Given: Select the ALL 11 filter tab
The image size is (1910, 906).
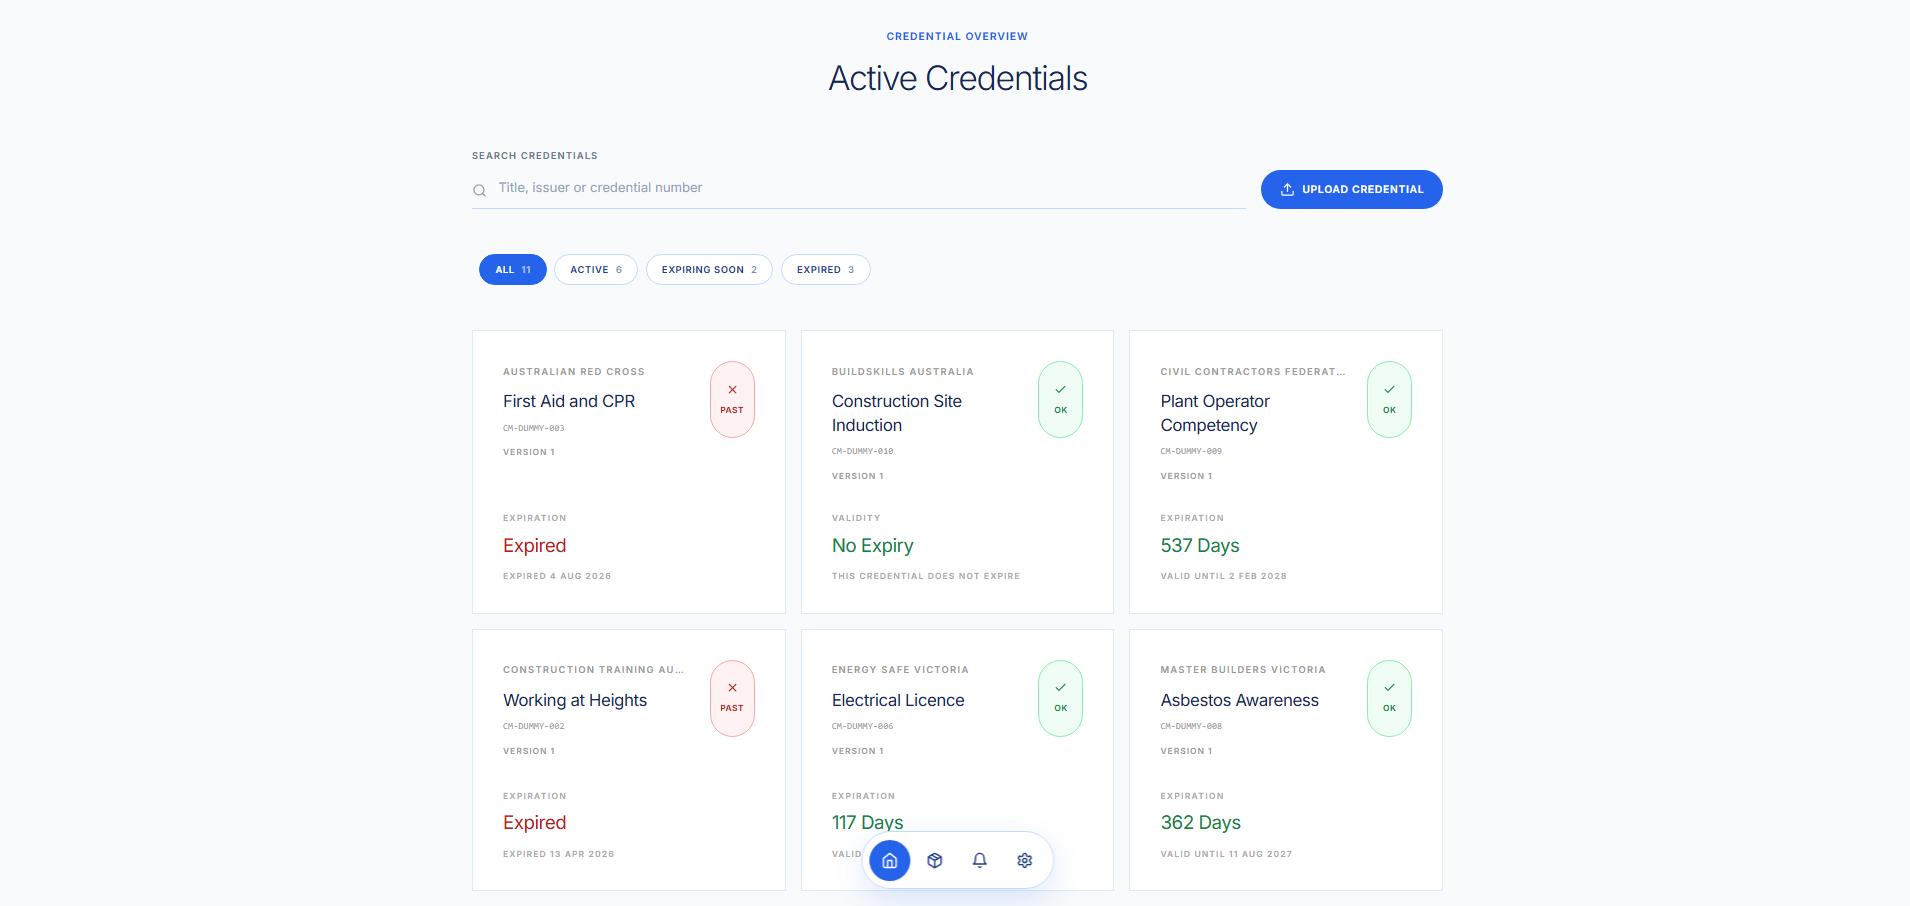Looking at the screenshot, I should click(513, 270).
